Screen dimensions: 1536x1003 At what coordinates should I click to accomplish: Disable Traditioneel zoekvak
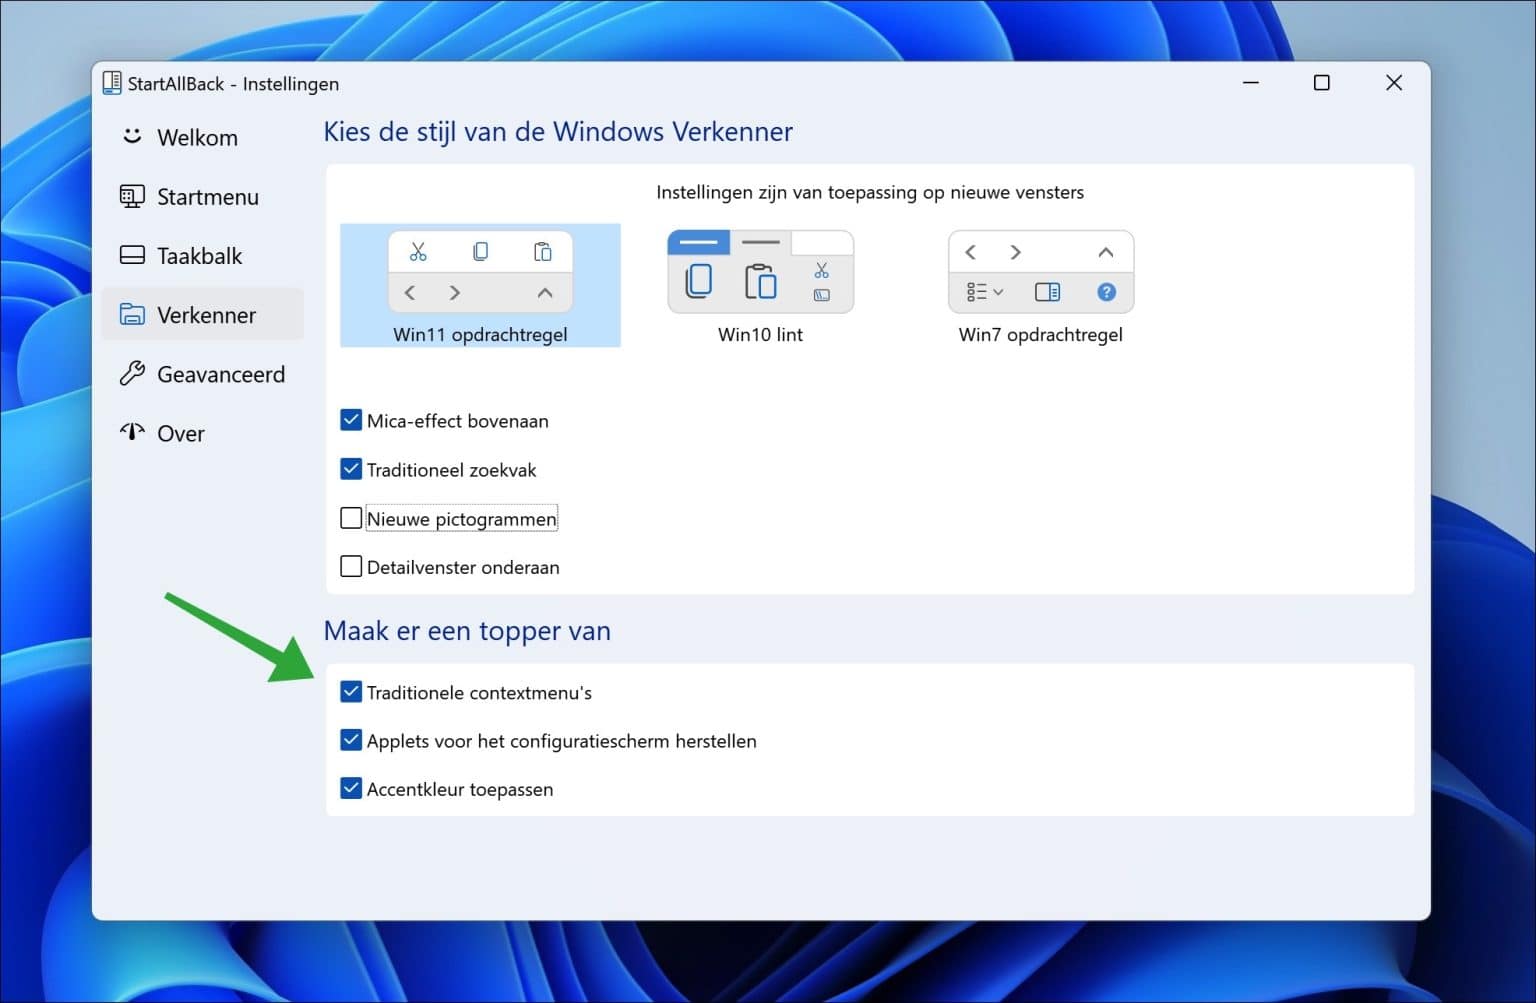[x=351, y=468]
